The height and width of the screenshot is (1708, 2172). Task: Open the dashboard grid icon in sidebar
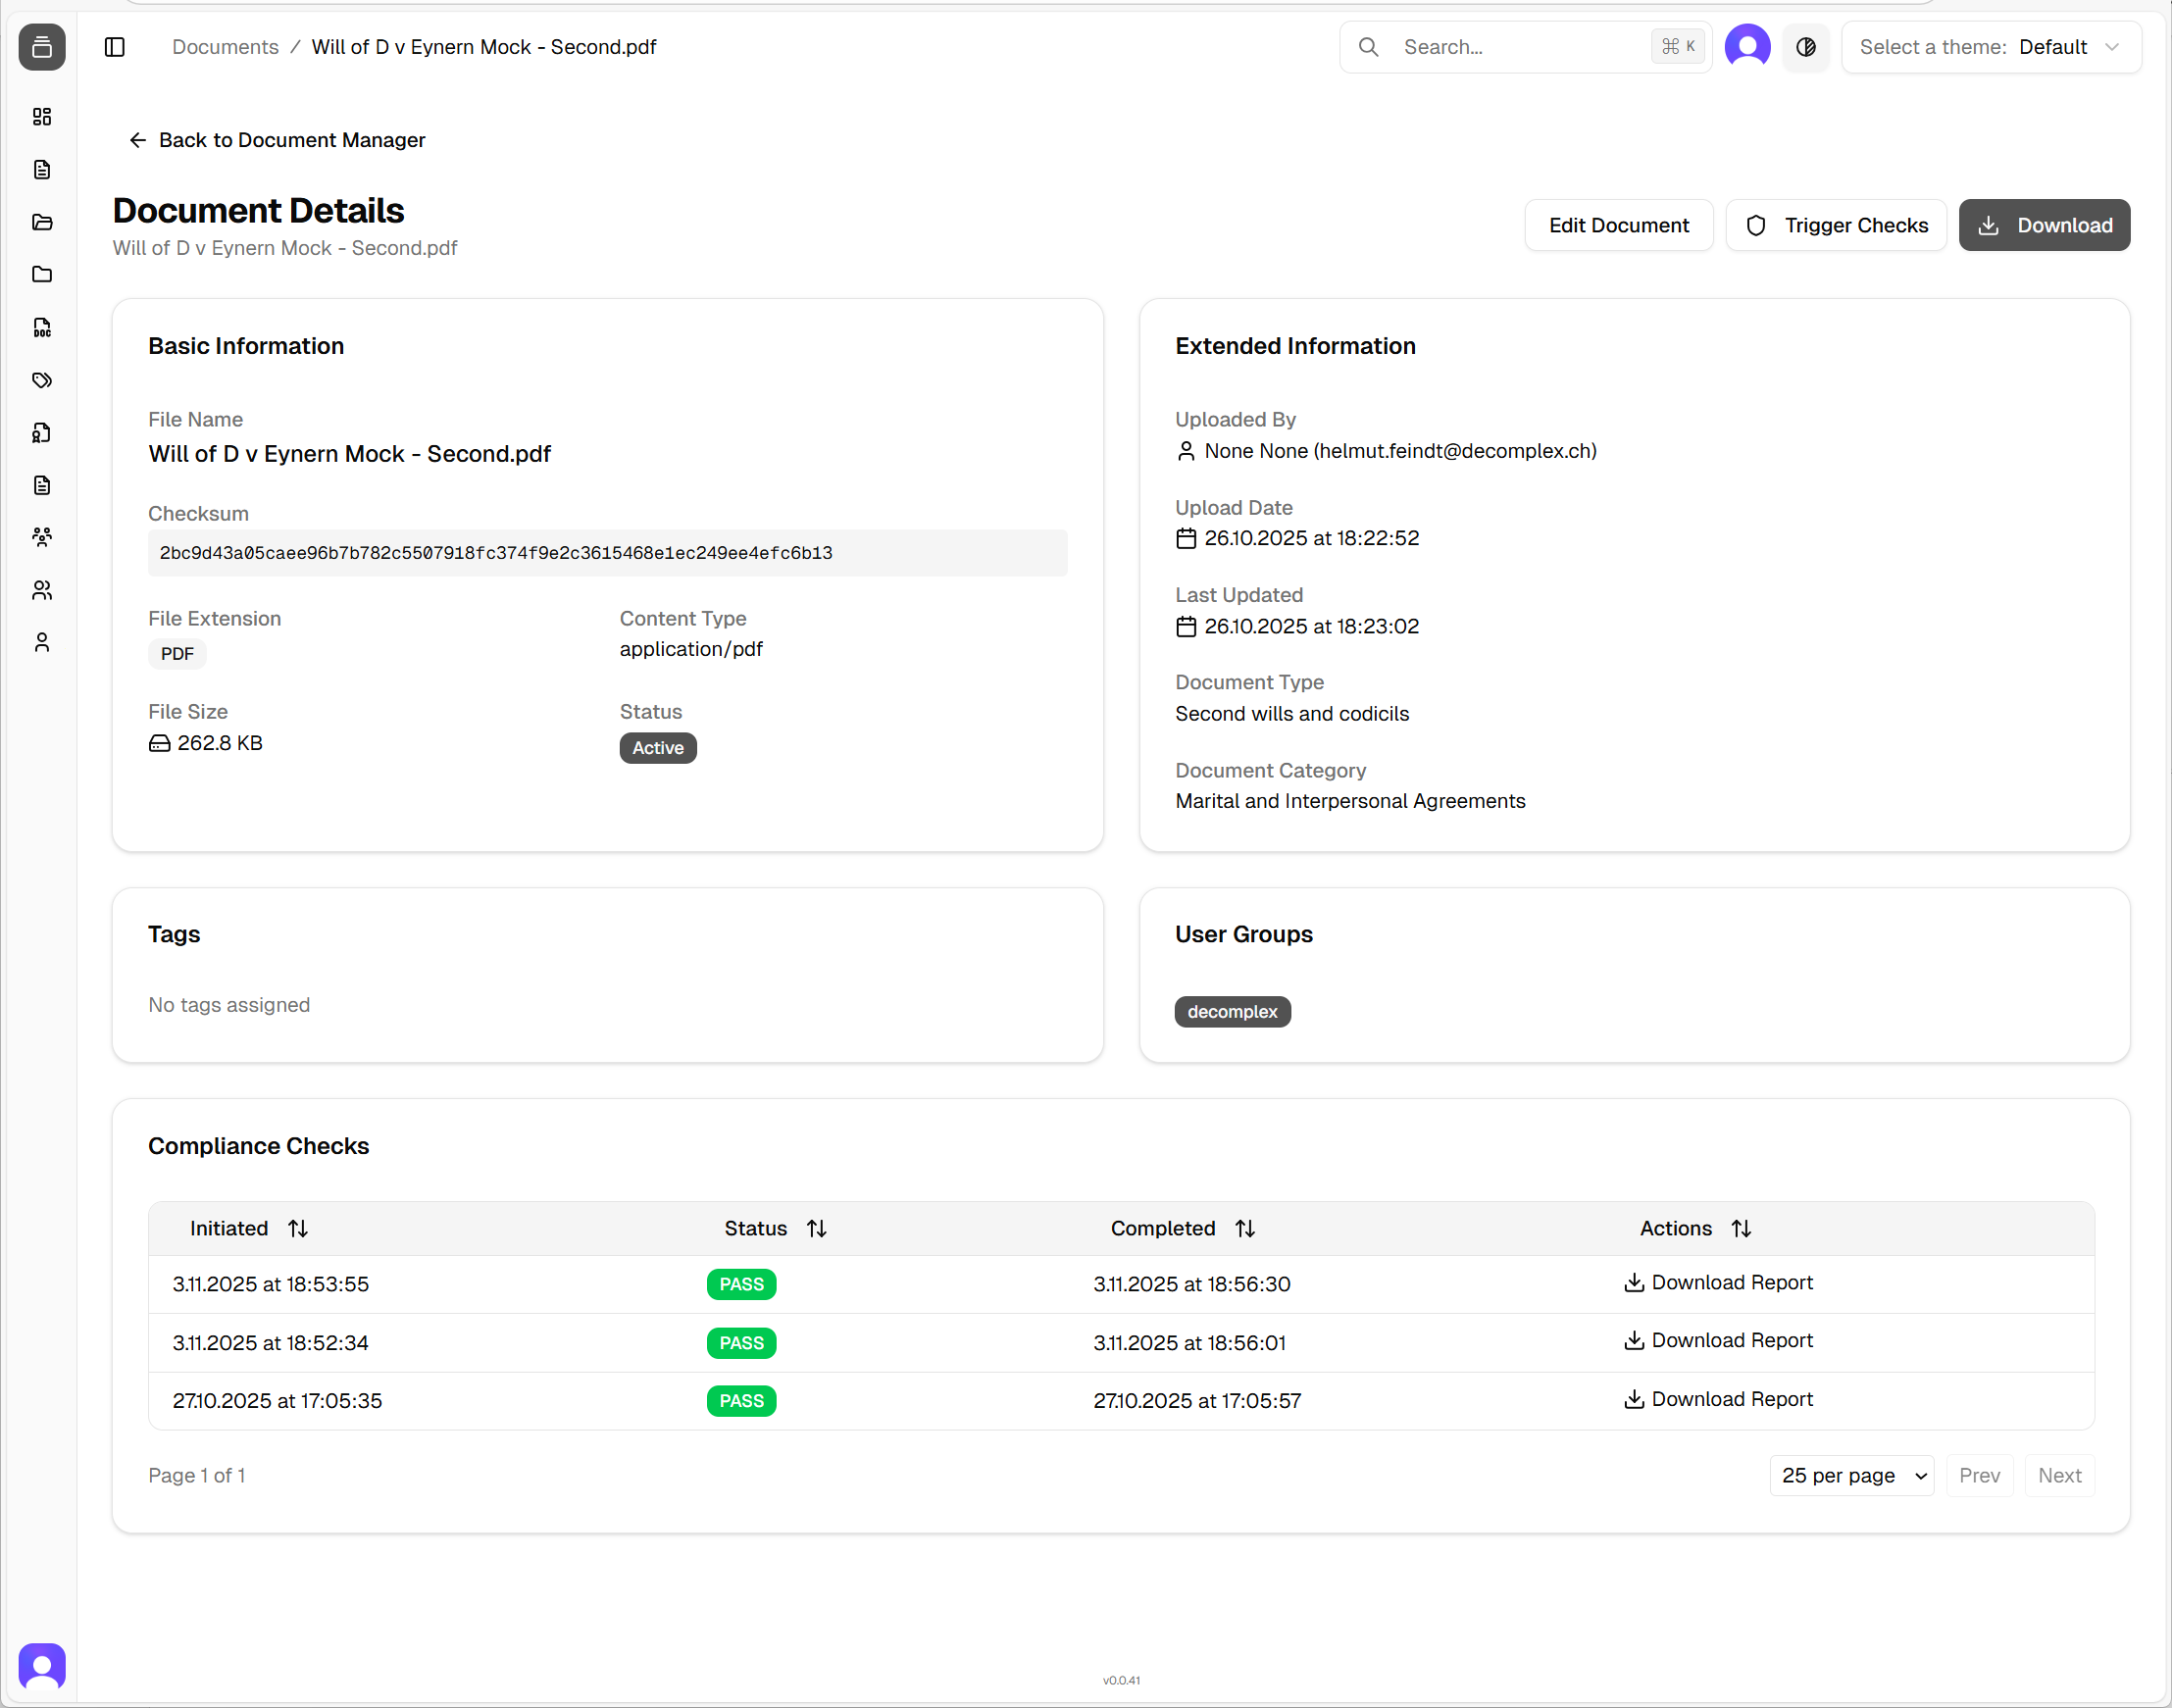click(42, 117)
